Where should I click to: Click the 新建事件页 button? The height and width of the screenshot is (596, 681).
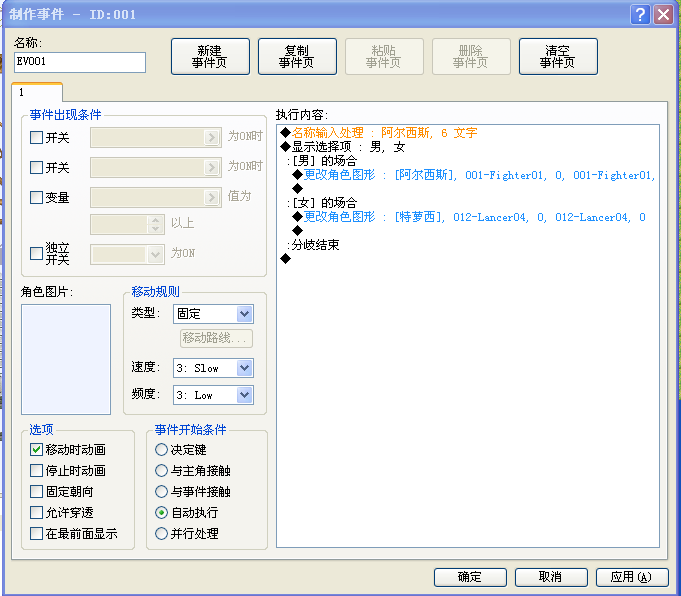210,56
